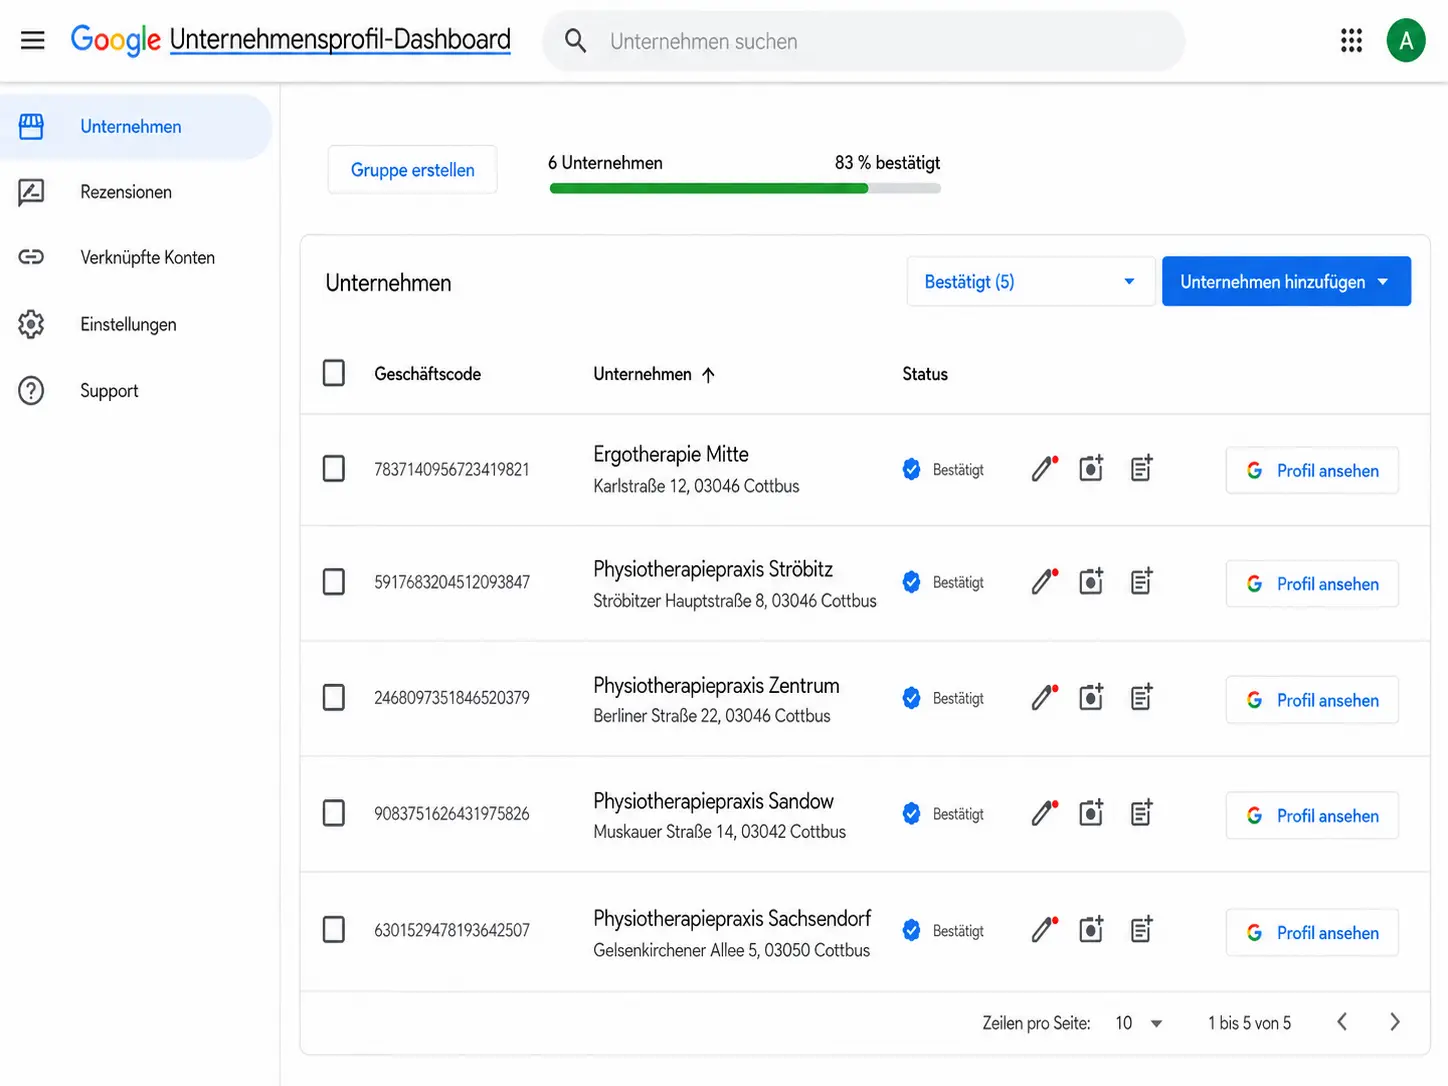Create post for Physiotherapiepraxis Sandow
Viewport: 1448px width, 1086px height.
[x=1141, y=813]
